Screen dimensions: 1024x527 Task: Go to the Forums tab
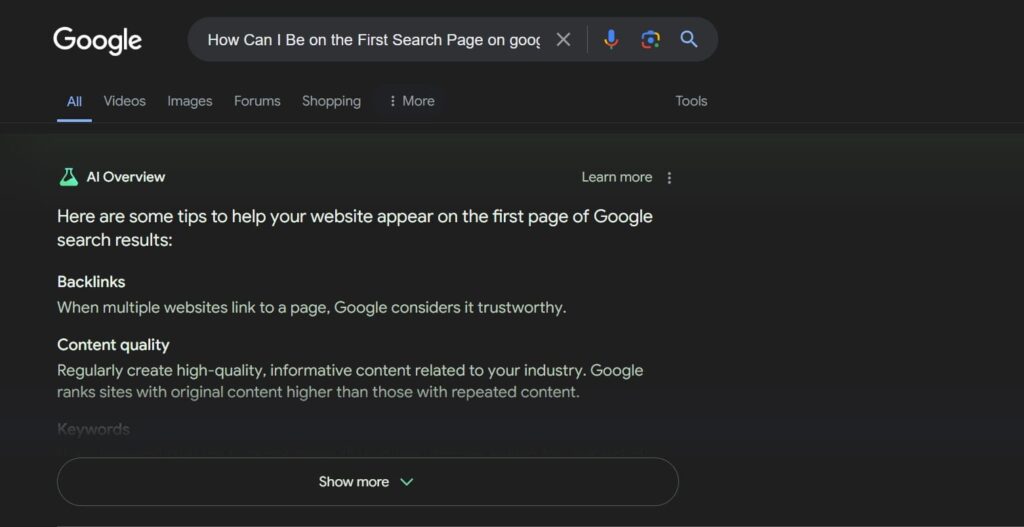click(257, 101)
